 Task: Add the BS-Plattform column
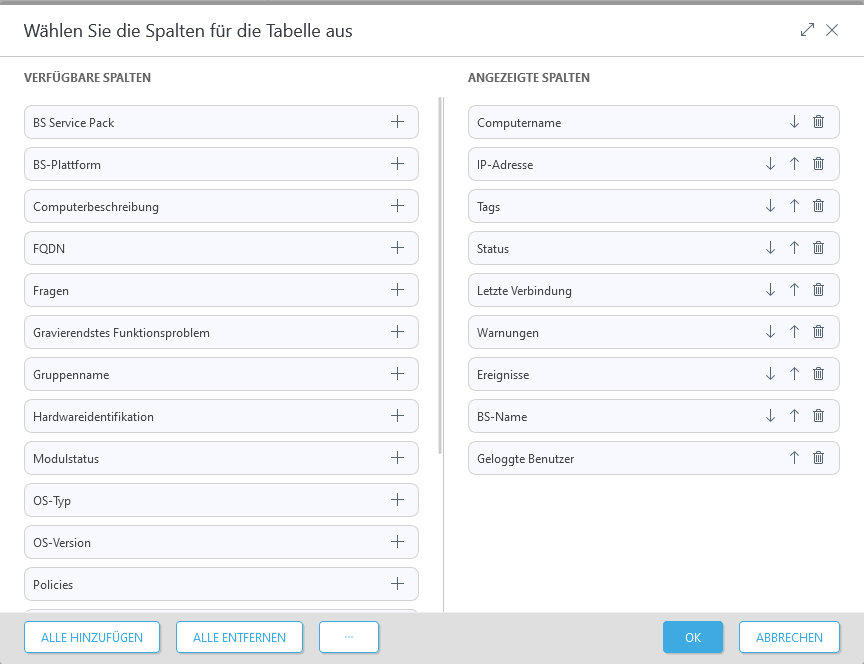(397, 164)
